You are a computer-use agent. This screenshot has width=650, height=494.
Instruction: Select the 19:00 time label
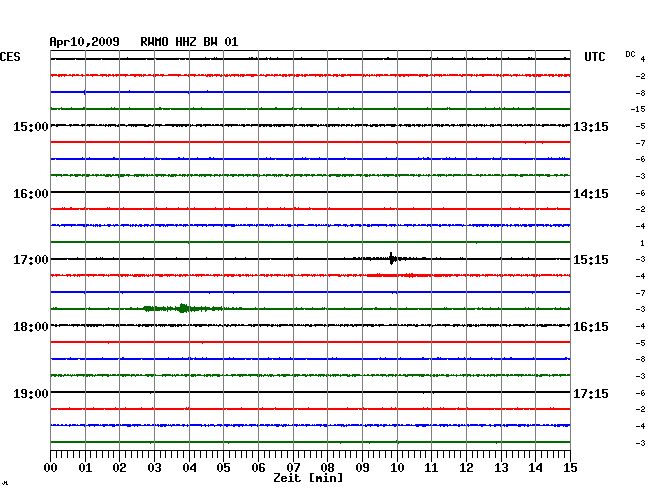click(x=31, y=393)
